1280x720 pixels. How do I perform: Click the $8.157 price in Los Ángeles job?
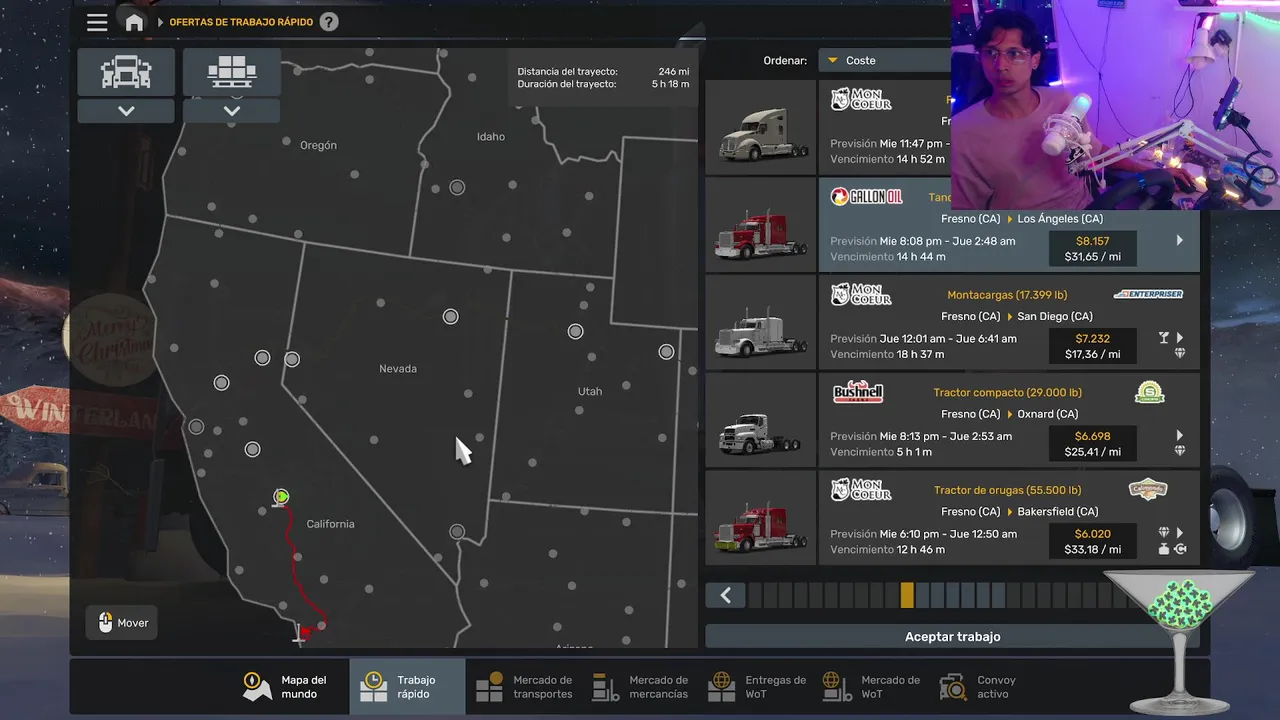1093,241
